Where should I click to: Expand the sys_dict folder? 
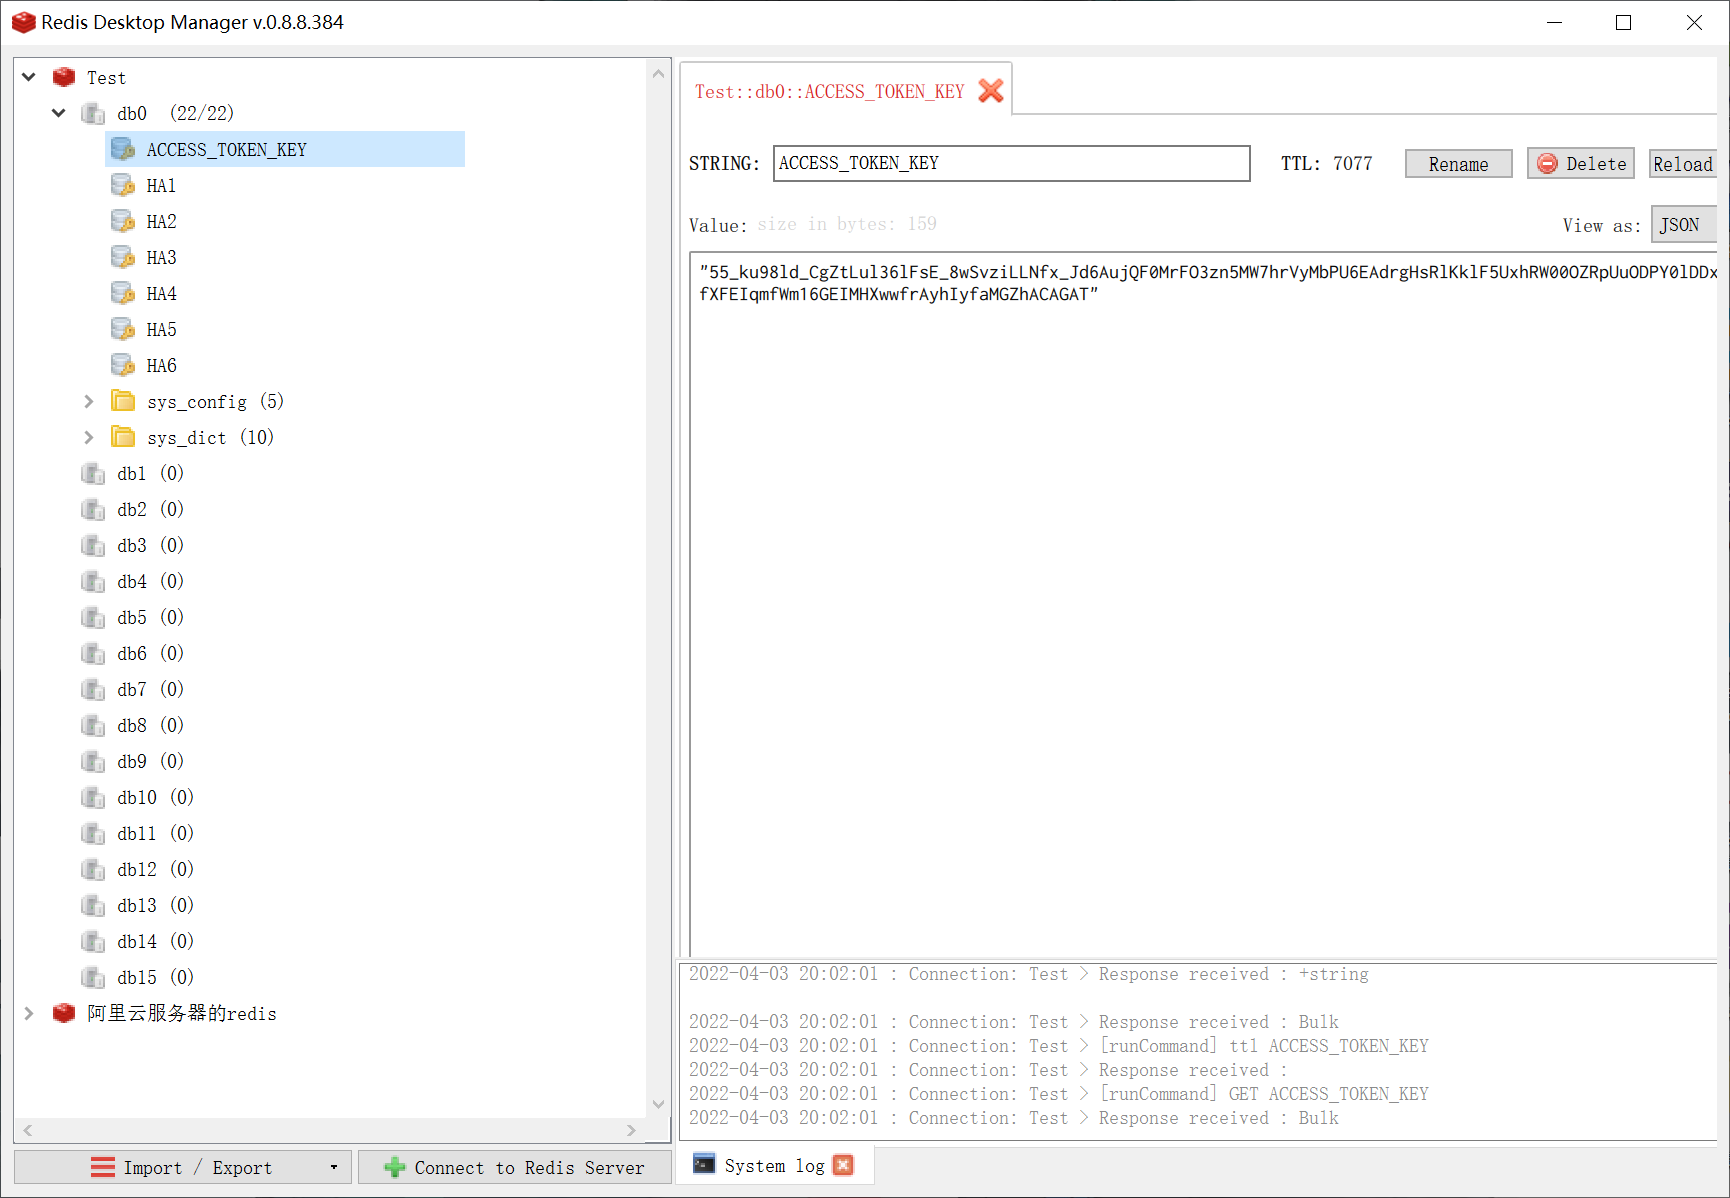pos(89,437)
